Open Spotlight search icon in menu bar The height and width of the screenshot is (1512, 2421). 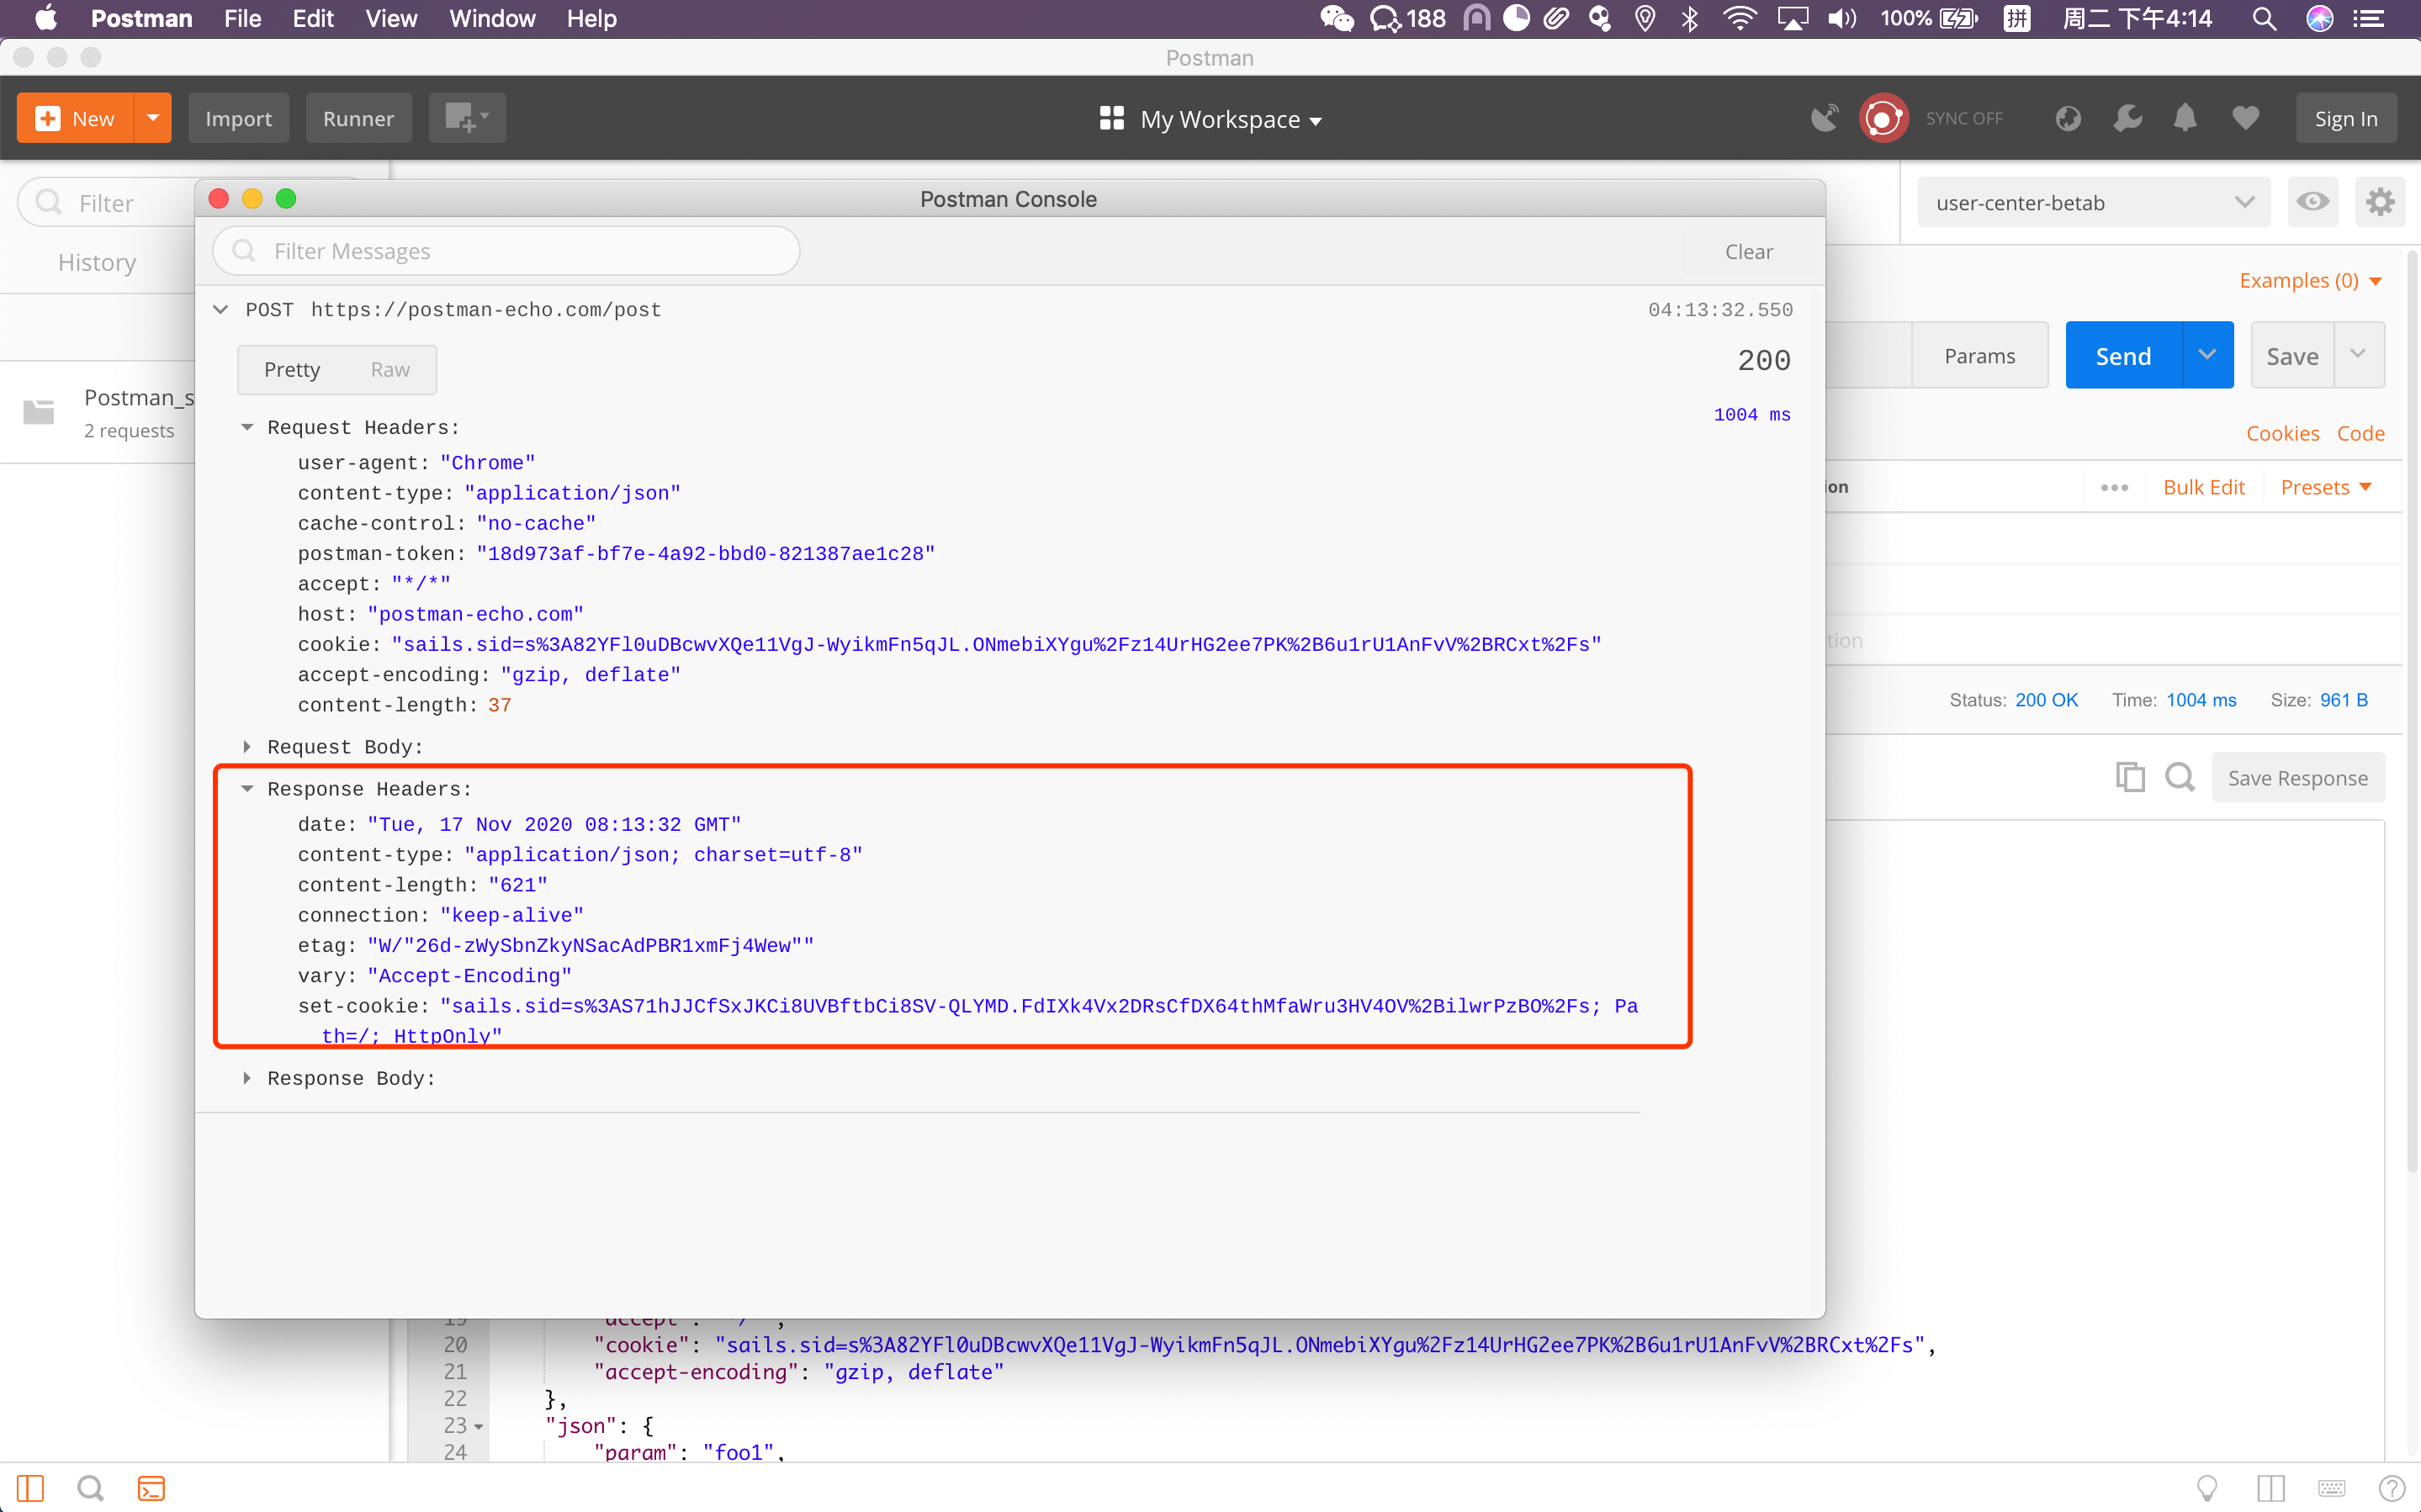[x=2264, y=19]
